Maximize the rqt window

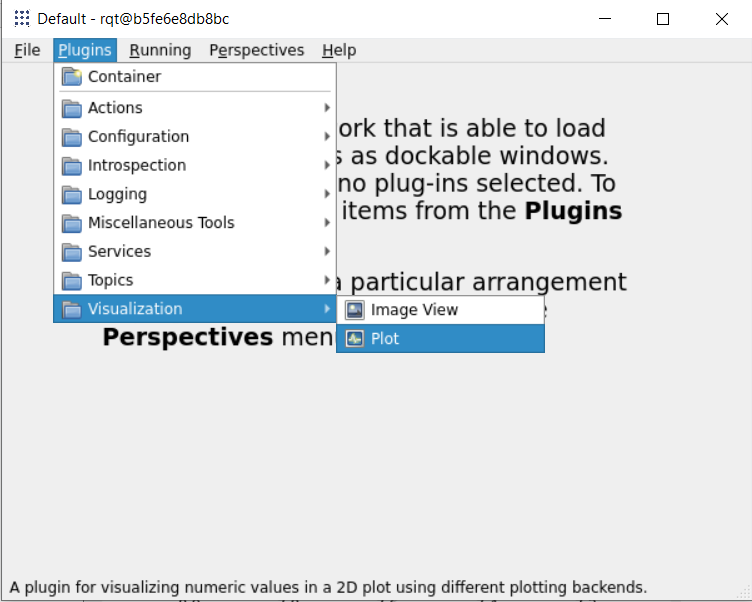click(663, 19)
